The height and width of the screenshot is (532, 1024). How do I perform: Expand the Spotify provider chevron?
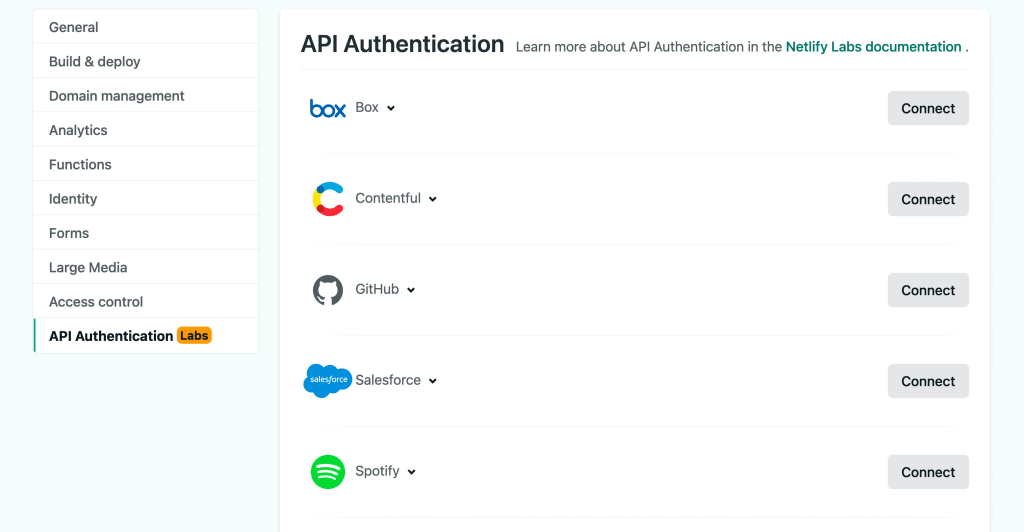click(x=411, y=472)
